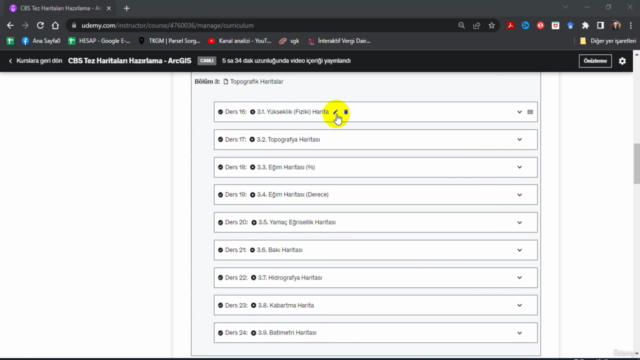Click the trash delete icon on Ders 16
This screenshot has height=360, width=640.
click(346, 112)
